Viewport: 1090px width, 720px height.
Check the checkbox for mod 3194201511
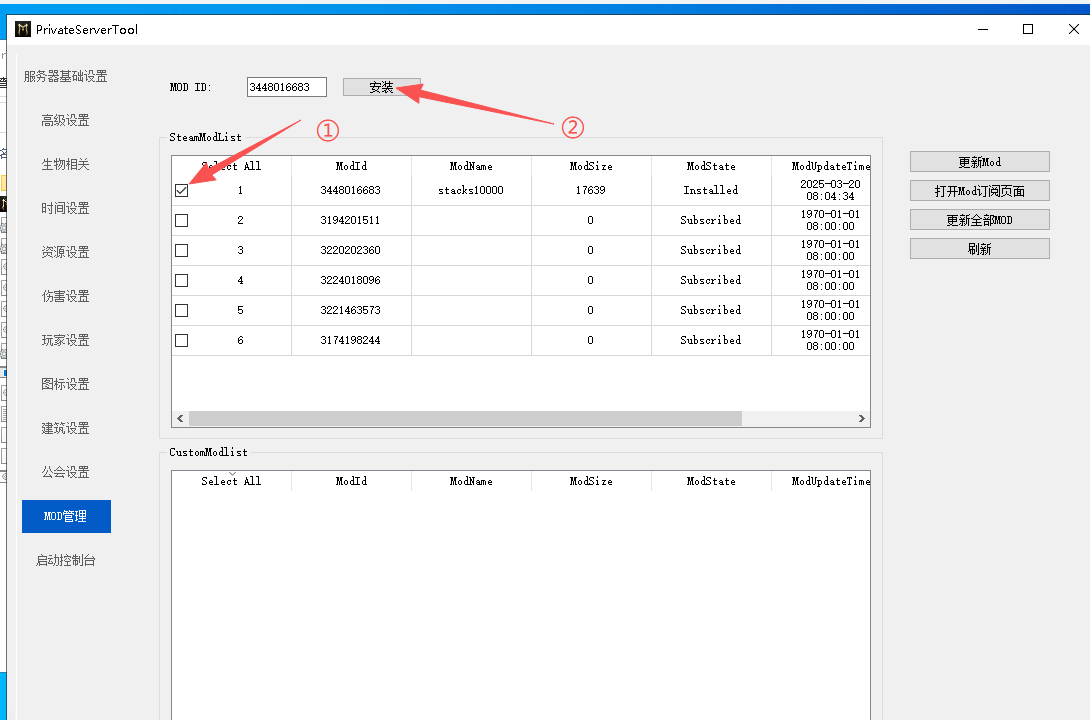tap(181, 220)
